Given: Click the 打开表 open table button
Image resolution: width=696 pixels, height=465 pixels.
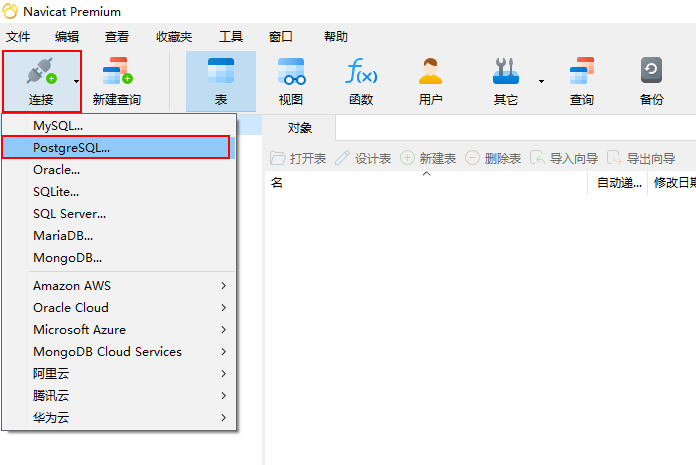Looking at the screenshot, I should pos(298,158).
